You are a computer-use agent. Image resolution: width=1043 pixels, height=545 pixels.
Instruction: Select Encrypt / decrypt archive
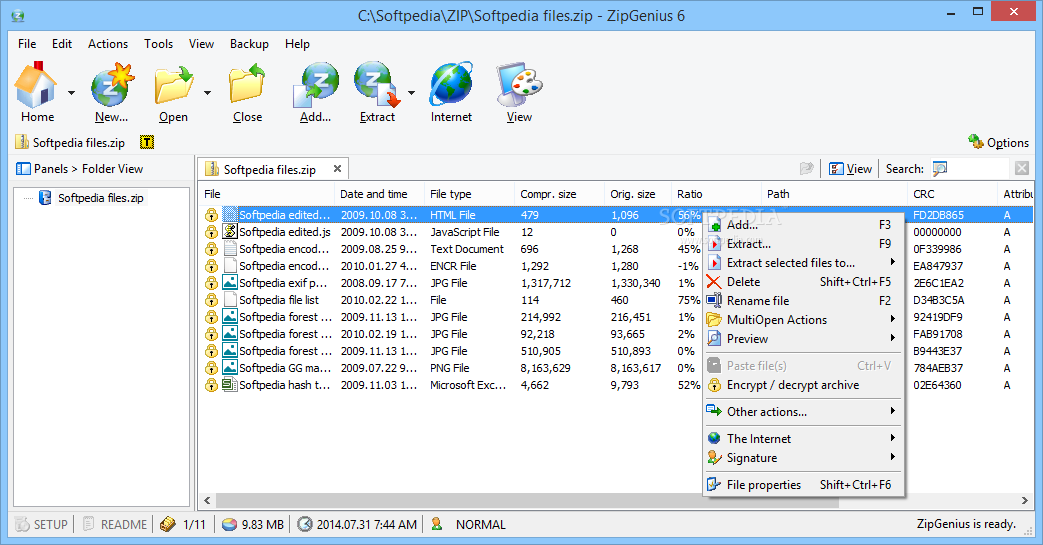pos(802,385)
